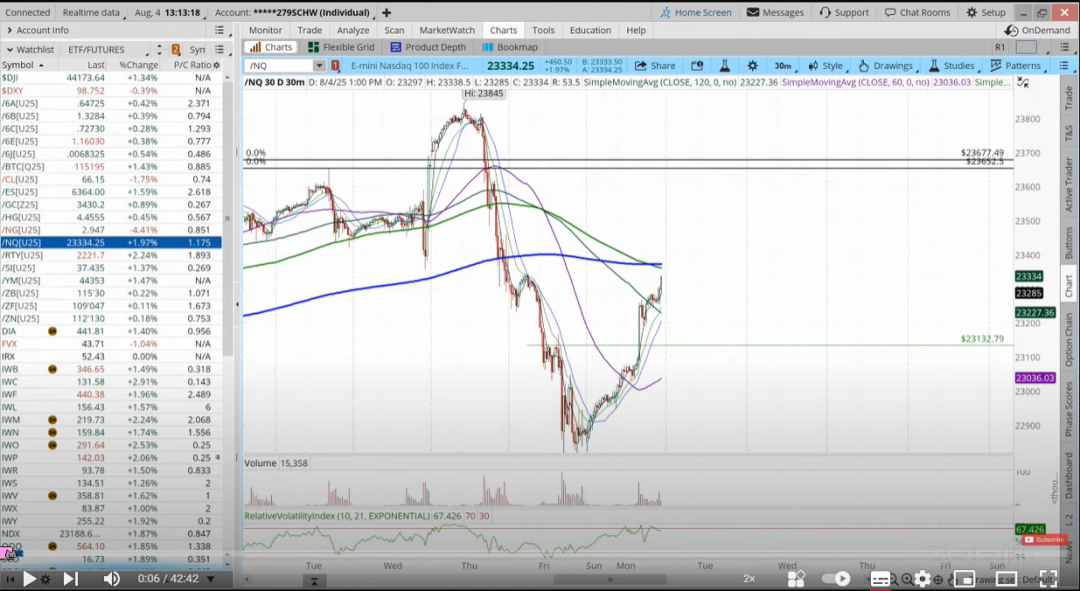Open the Option Chain sidebar tab
The height and width of the screenshot is (591, 1080).
click(x=1068, y=340)
